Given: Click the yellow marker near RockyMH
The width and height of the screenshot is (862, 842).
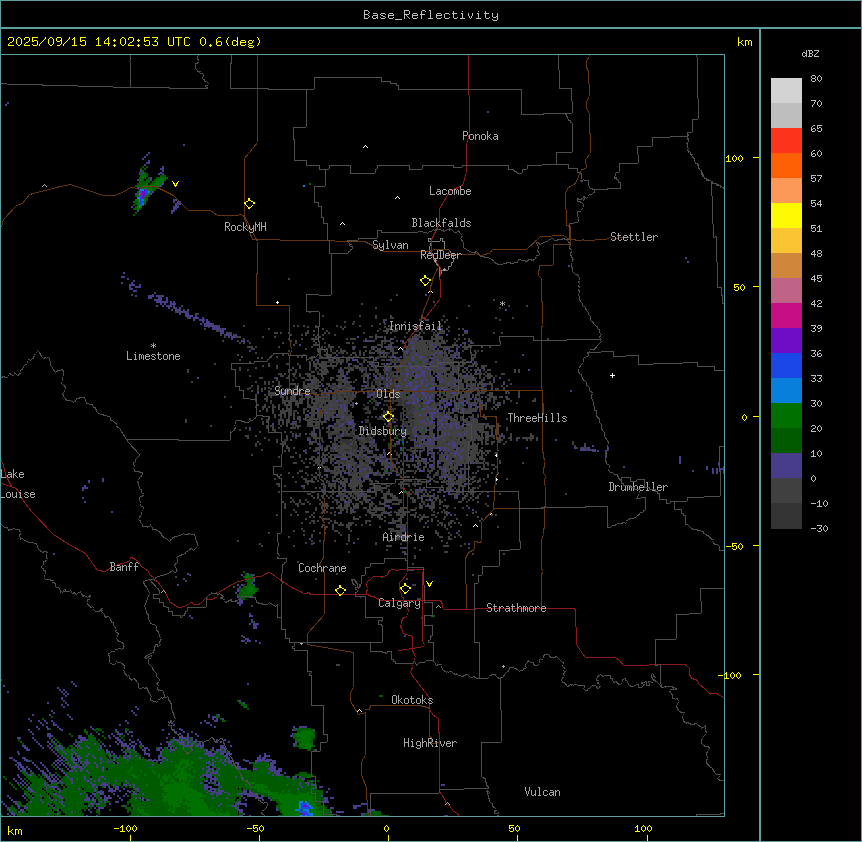Looking at the screenshot, I should tap(249, 203).
